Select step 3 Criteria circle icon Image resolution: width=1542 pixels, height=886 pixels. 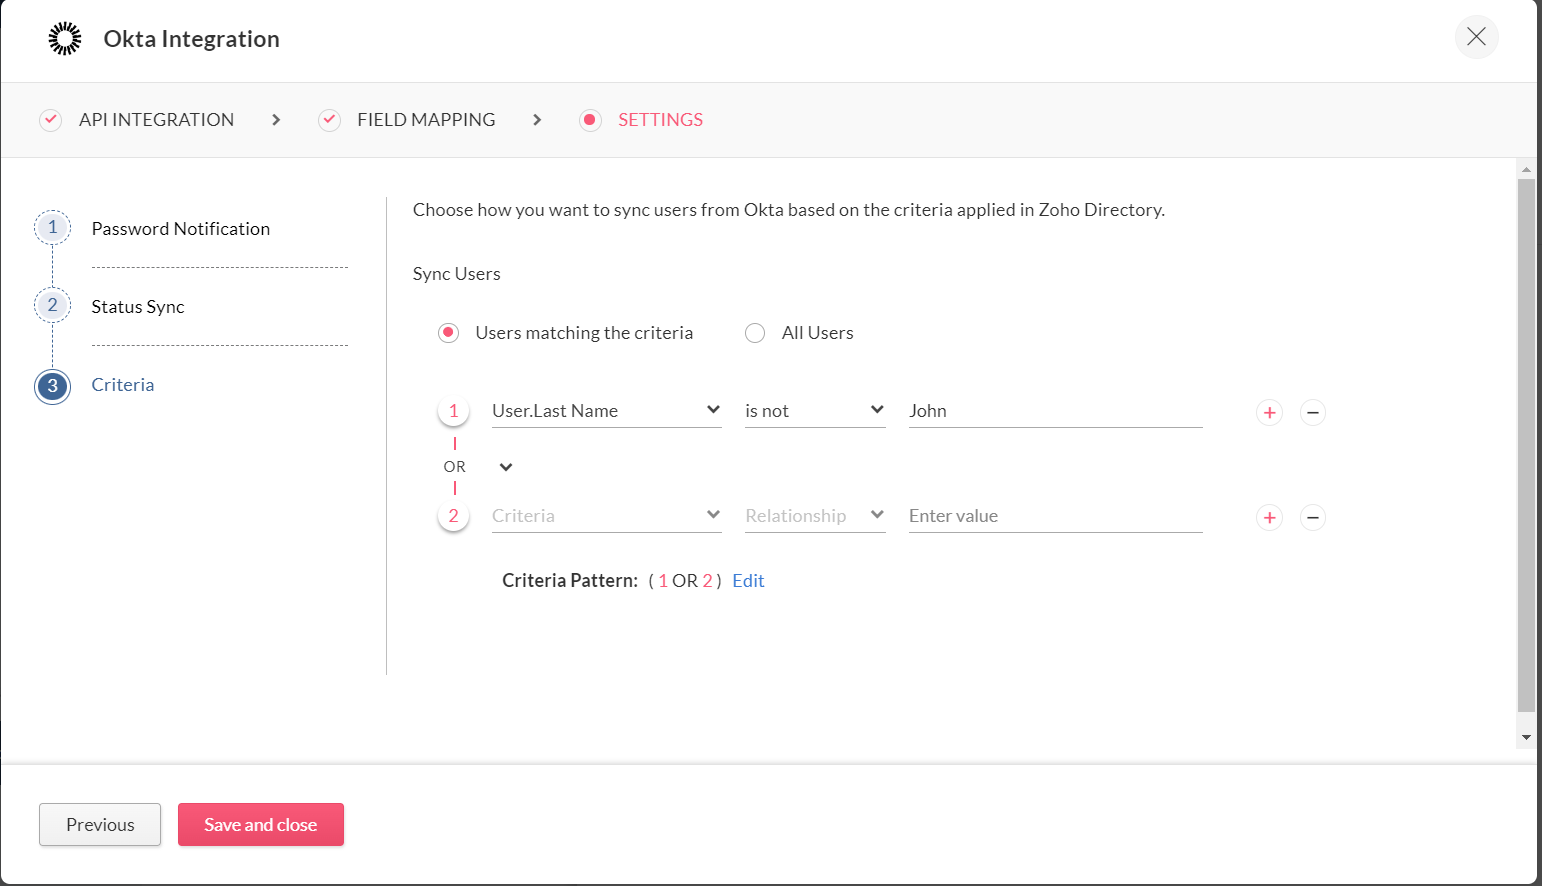[x=53, y=386]
